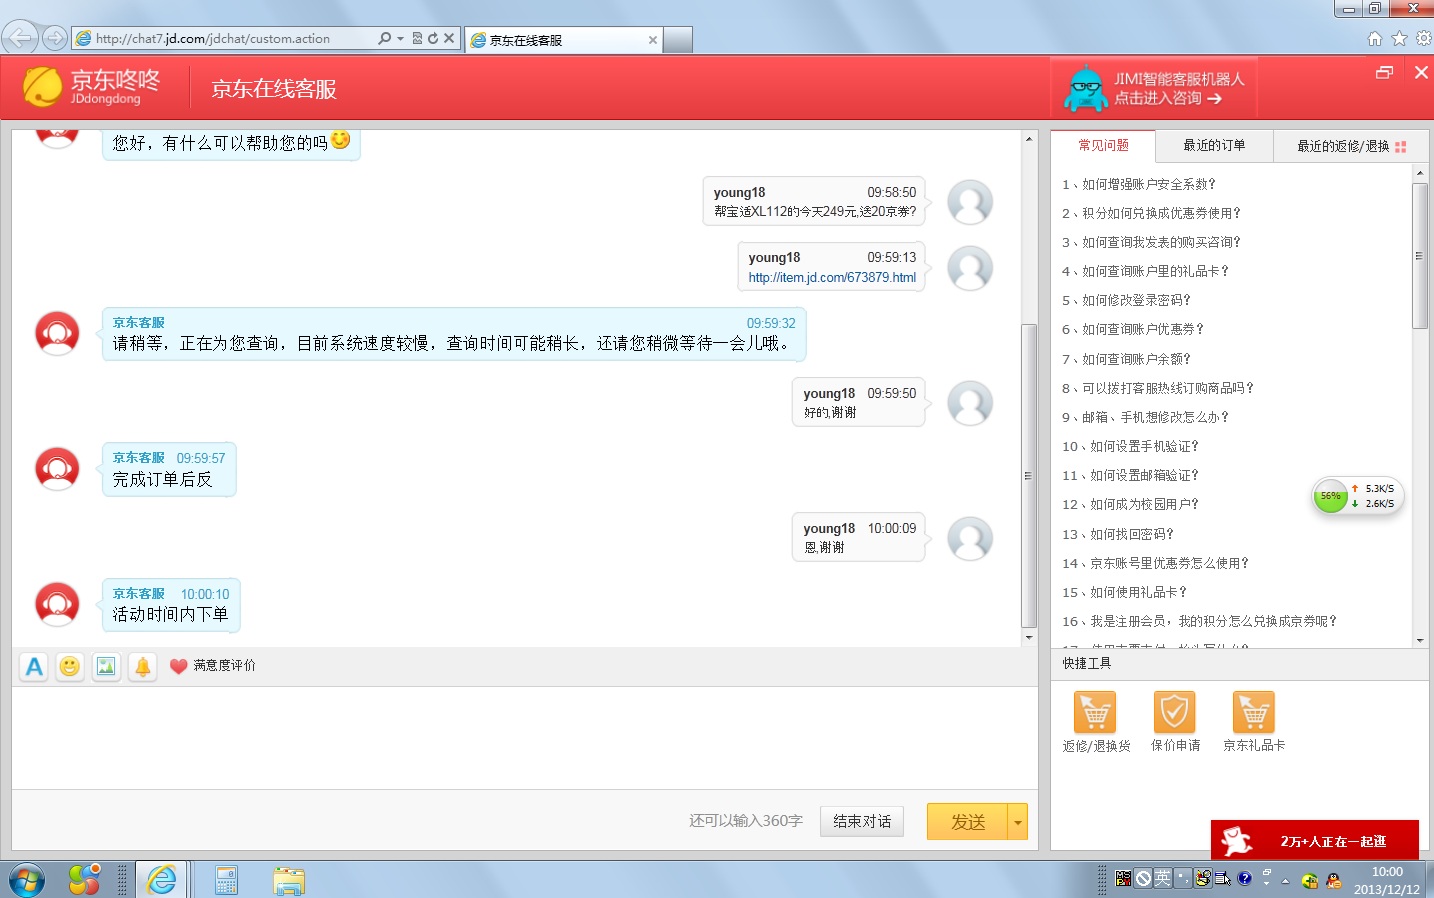Close the 京东在线客服 browser tab
This screenshot has width=1434, height=898.
653,40
